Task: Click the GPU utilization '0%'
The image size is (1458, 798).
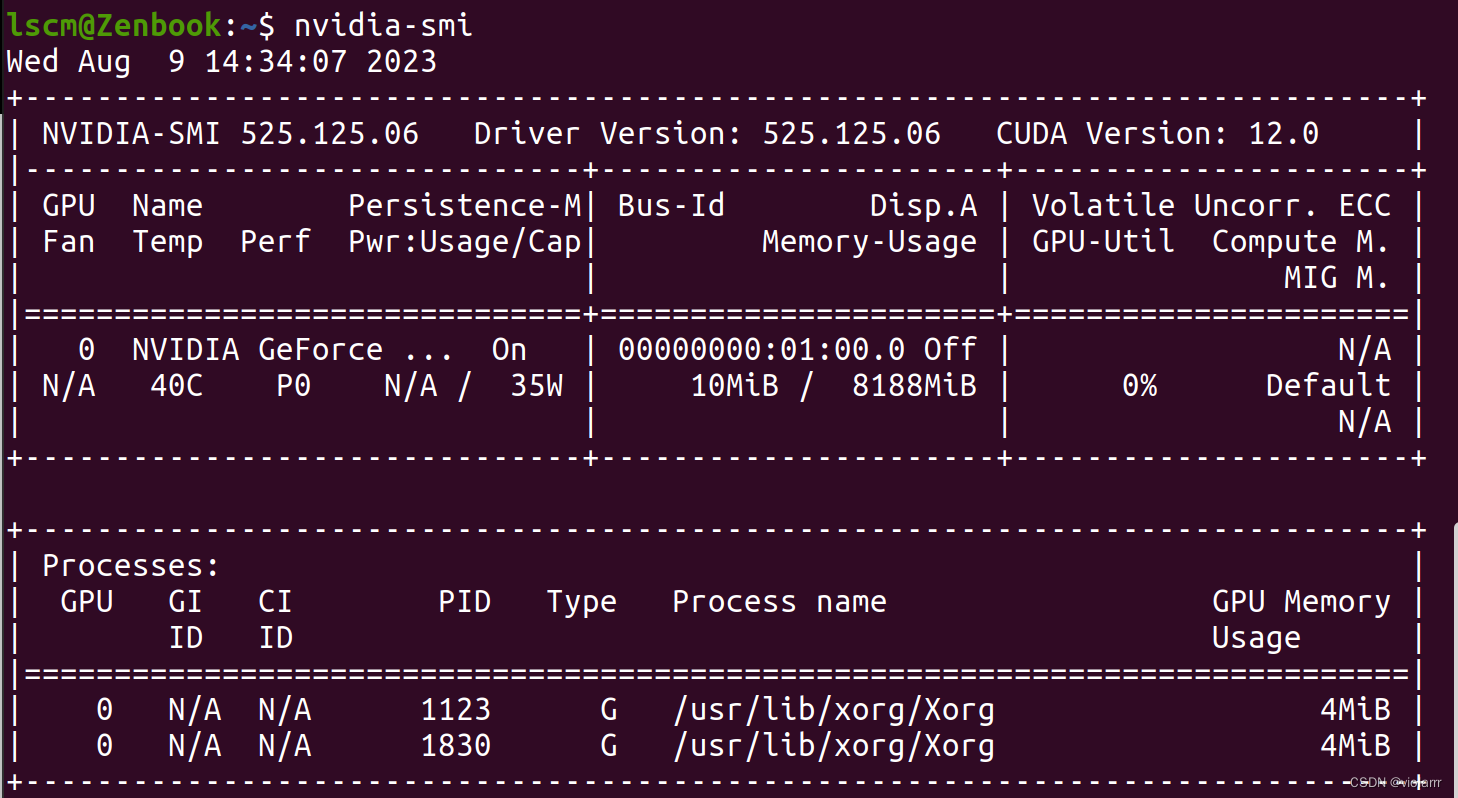Action: tap(1139, 386)
